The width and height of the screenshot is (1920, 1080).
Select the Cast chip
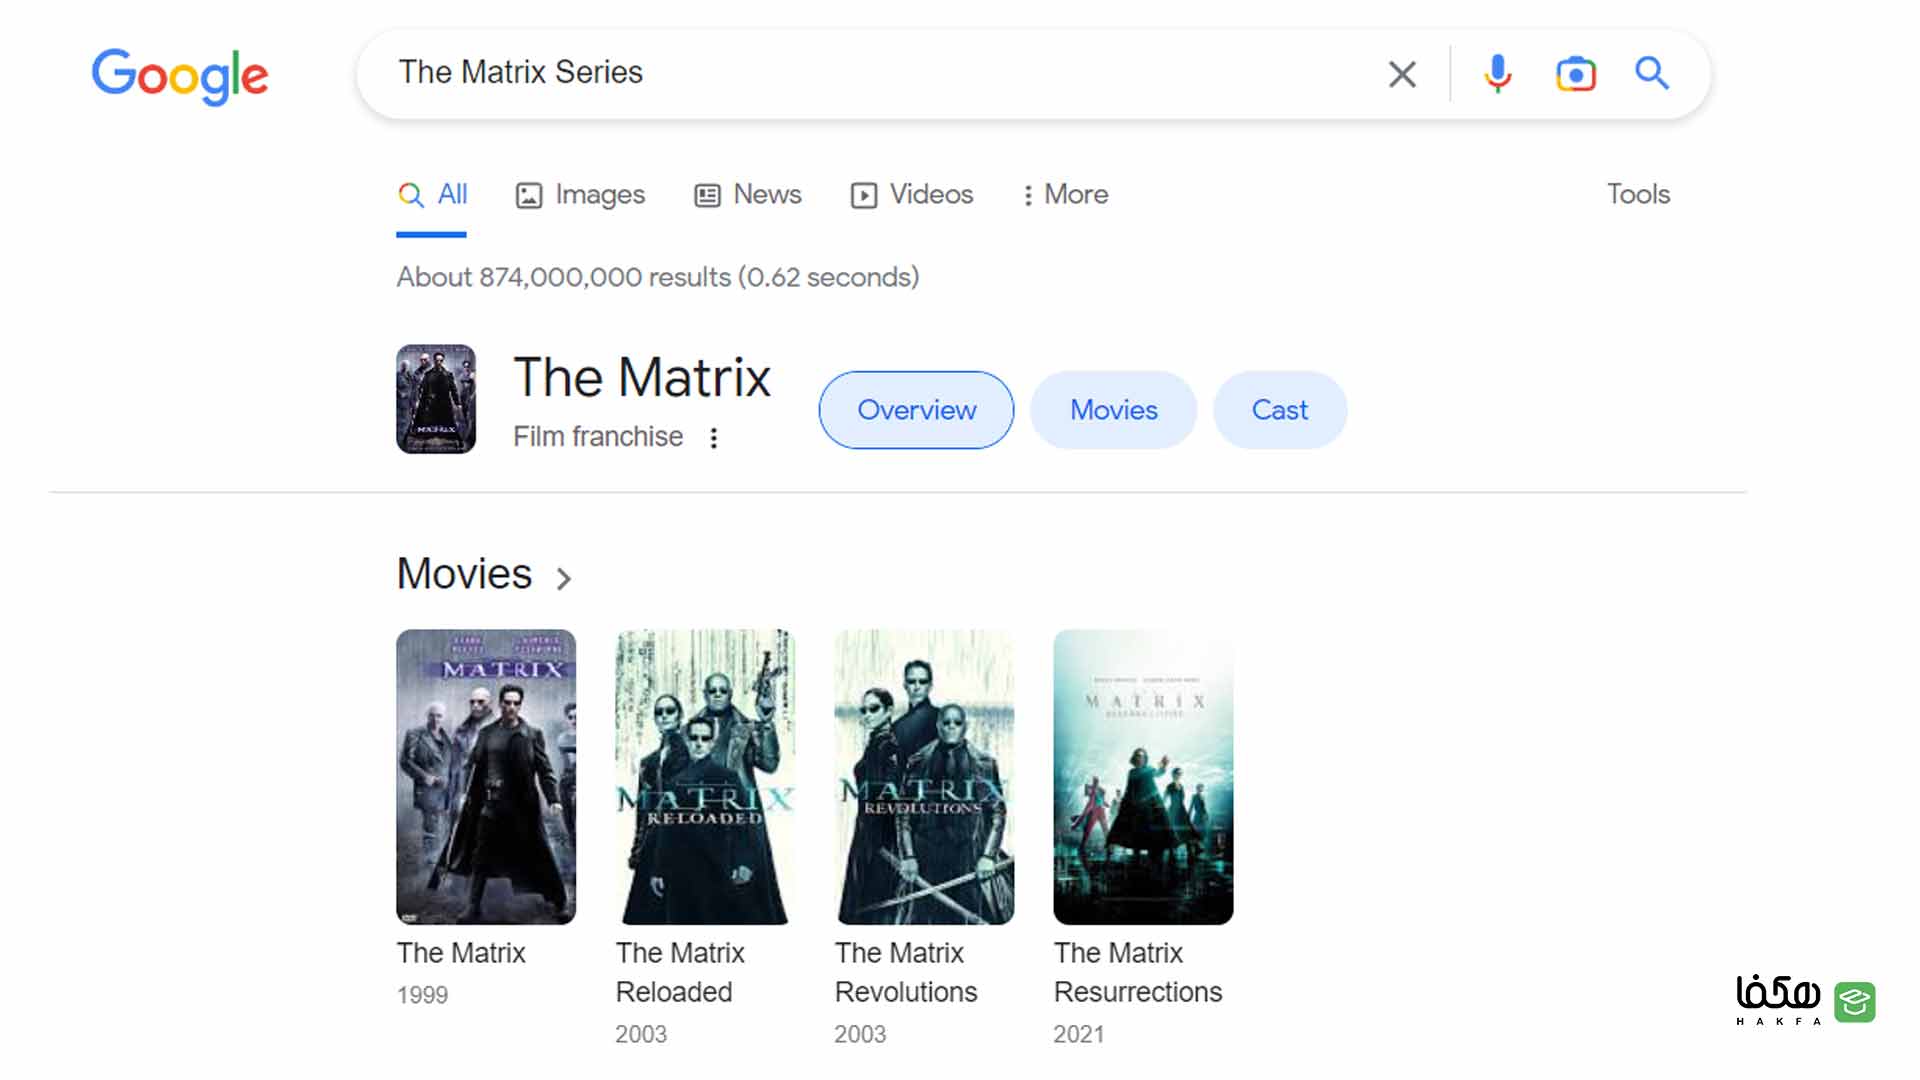(1280, 410)
